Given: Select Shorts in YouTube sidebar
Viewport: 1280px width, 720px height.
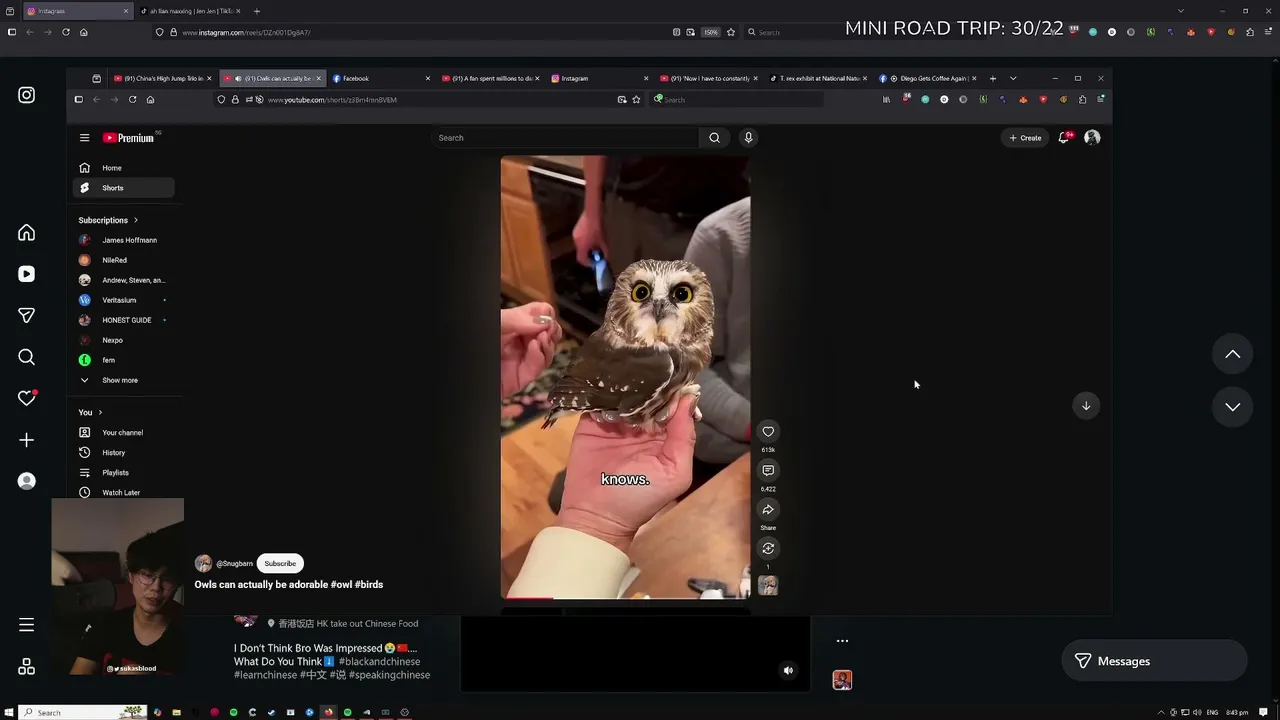Looking at the screenshot, I should 125,188.
